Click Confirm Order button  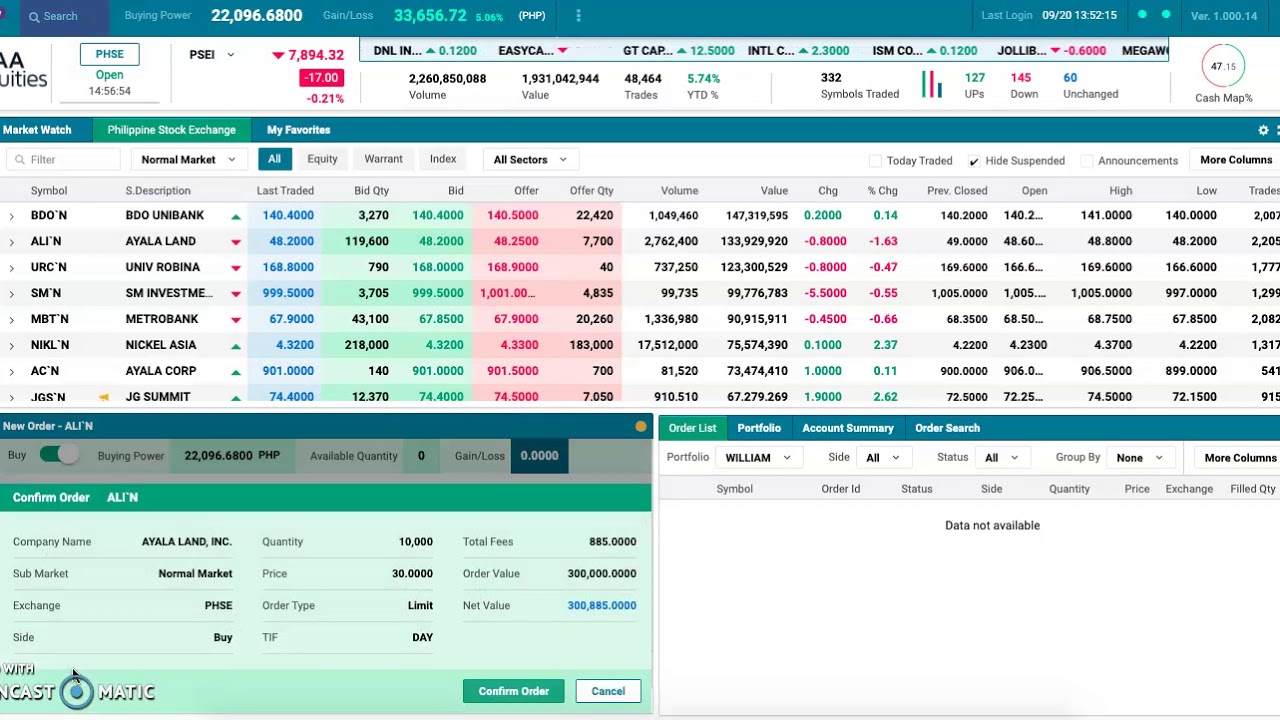[x=514, y=691]
